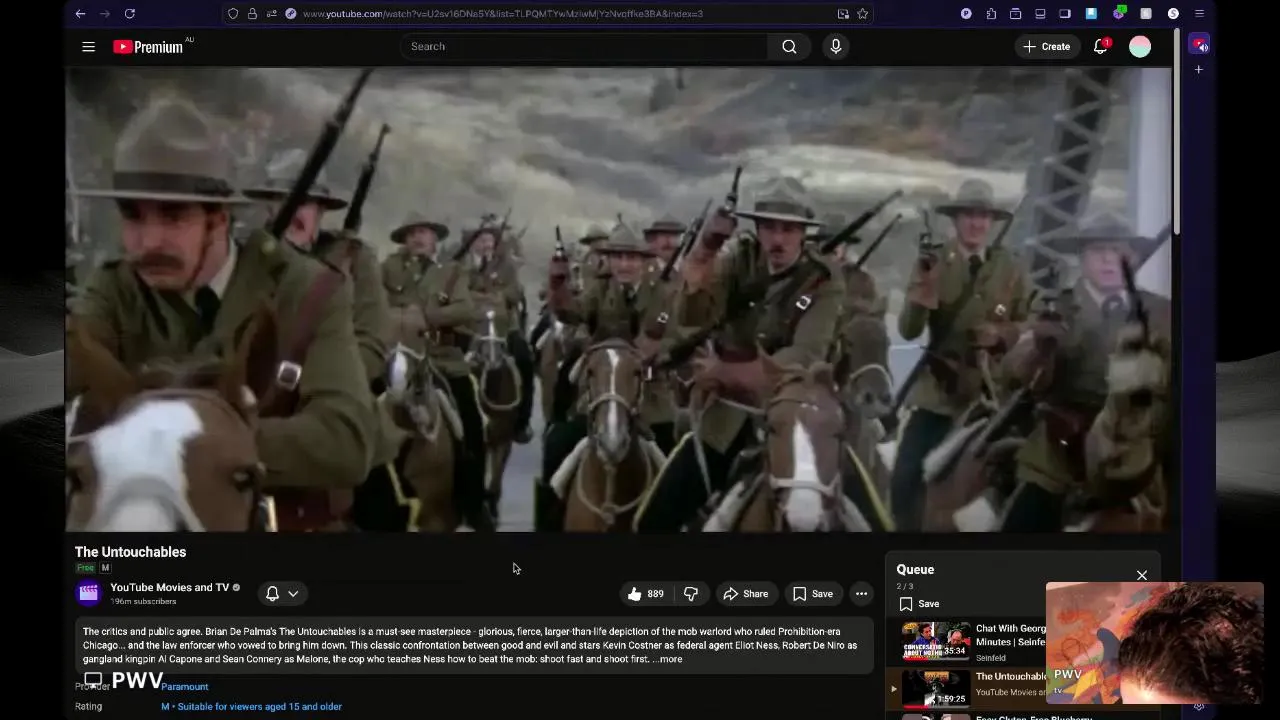Image resolution: width=1280 pixels, height=720 pixels.
Task: Click into the YouTube Search box
Action: pyautogui.click(x=584, y=46)
